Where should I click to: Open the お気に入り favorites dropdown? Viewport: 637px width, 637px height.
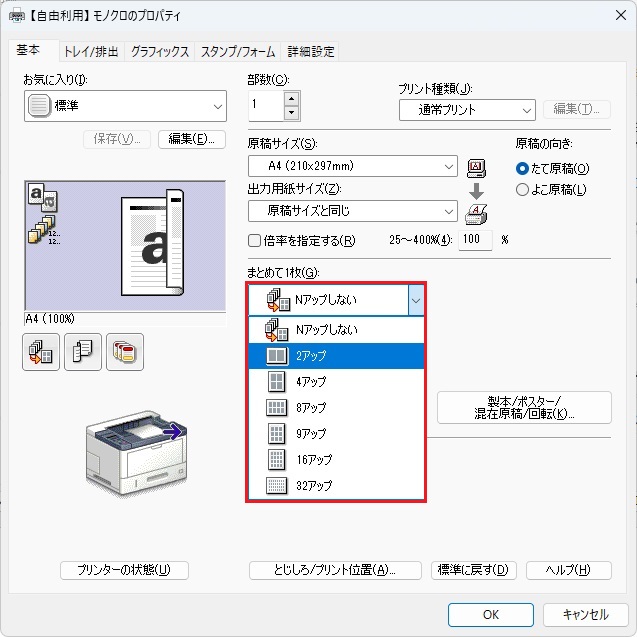coord(126,106)
